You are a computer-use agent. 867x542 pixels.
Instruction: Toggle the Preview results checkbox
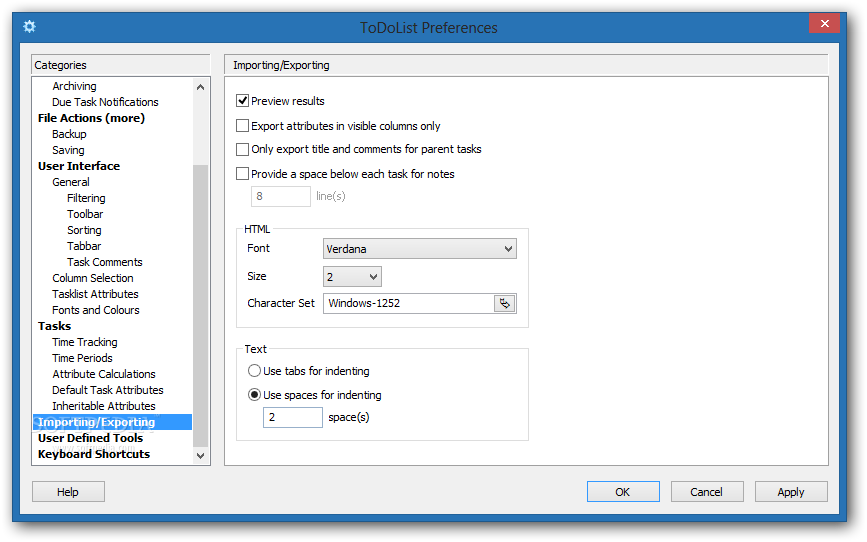[x=242, y=101]
